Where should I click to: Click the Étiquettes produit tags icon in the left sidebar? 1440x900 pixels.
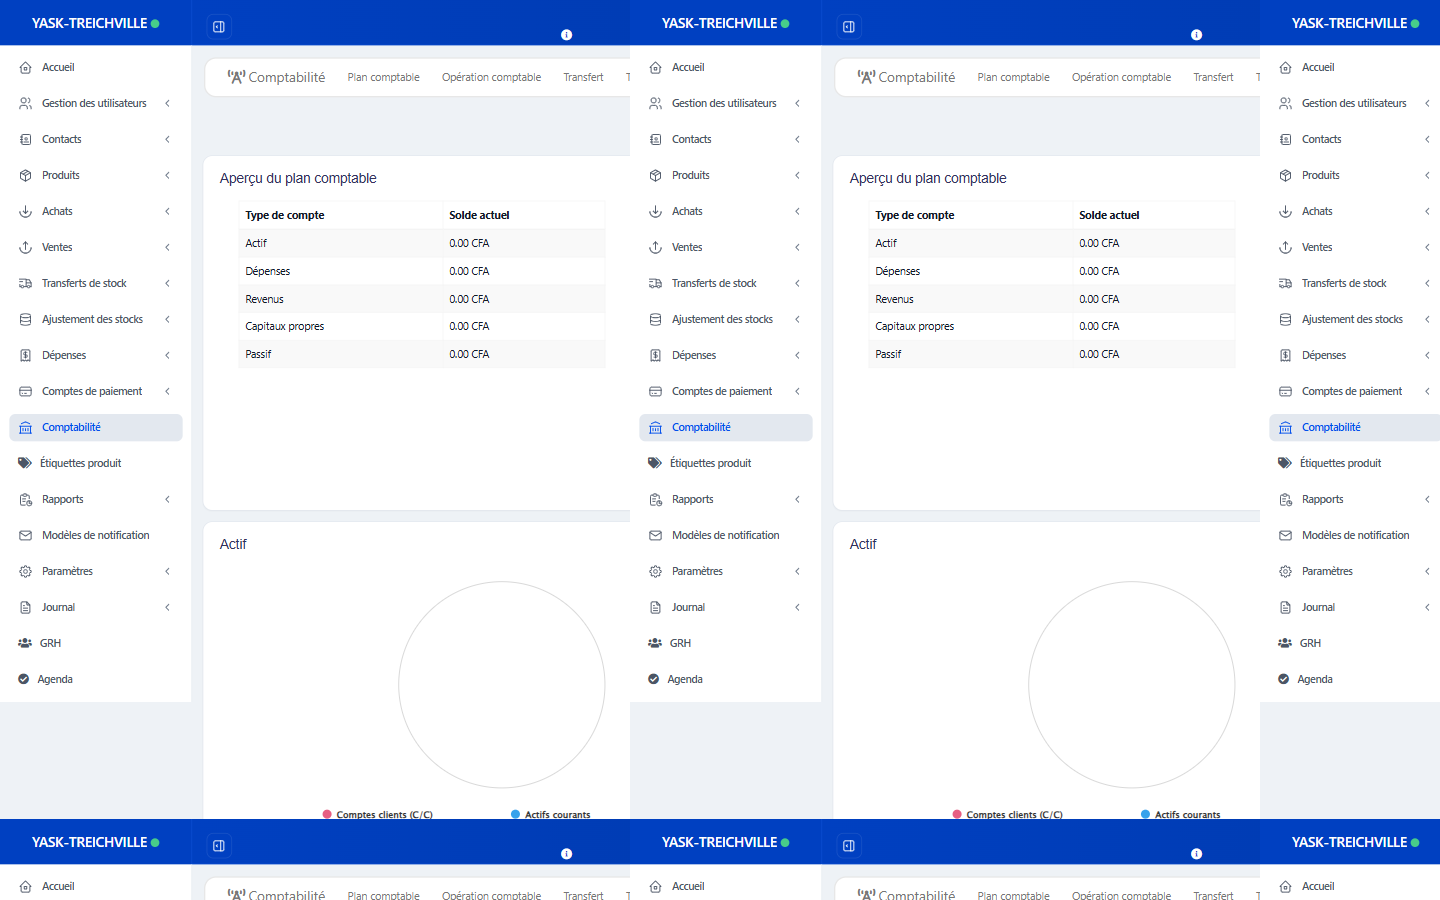click(x=25, y=464)
